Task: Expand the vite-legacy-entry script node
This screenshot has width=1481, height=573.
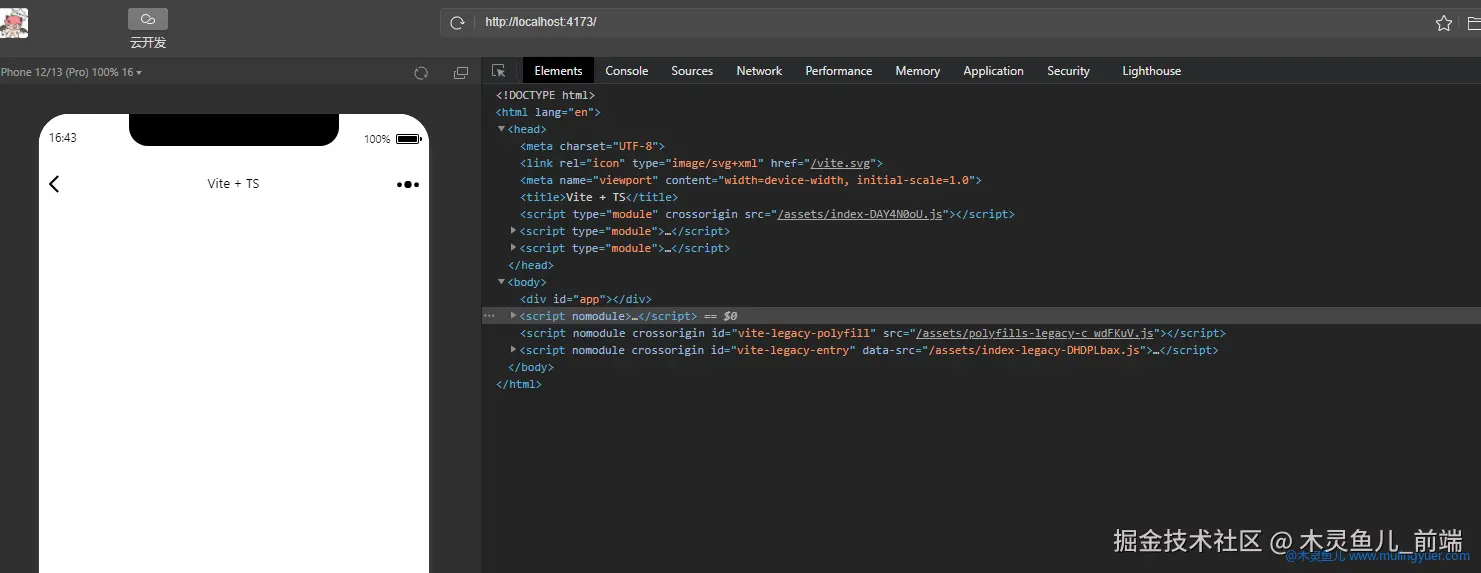Action: click(x=514, y=350)
